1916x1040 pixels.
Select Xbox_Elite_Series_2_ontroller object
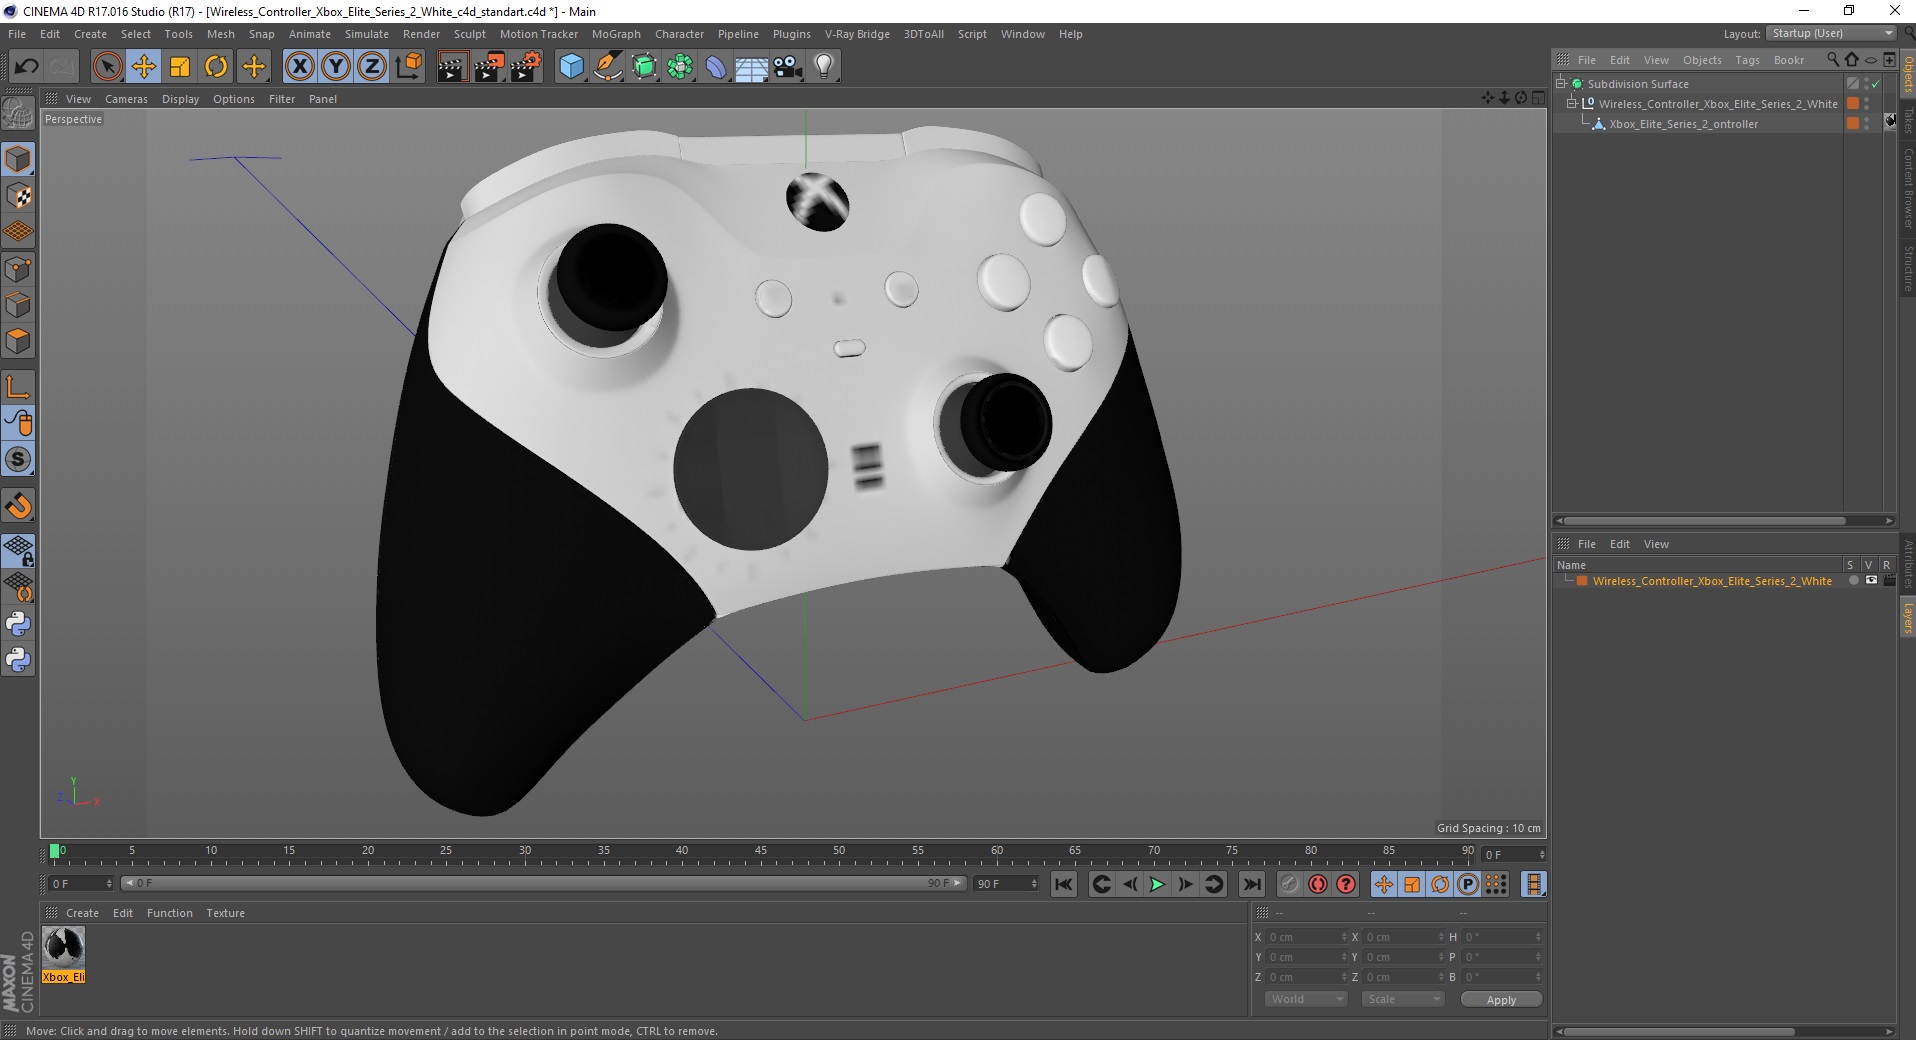[1683, 124]
